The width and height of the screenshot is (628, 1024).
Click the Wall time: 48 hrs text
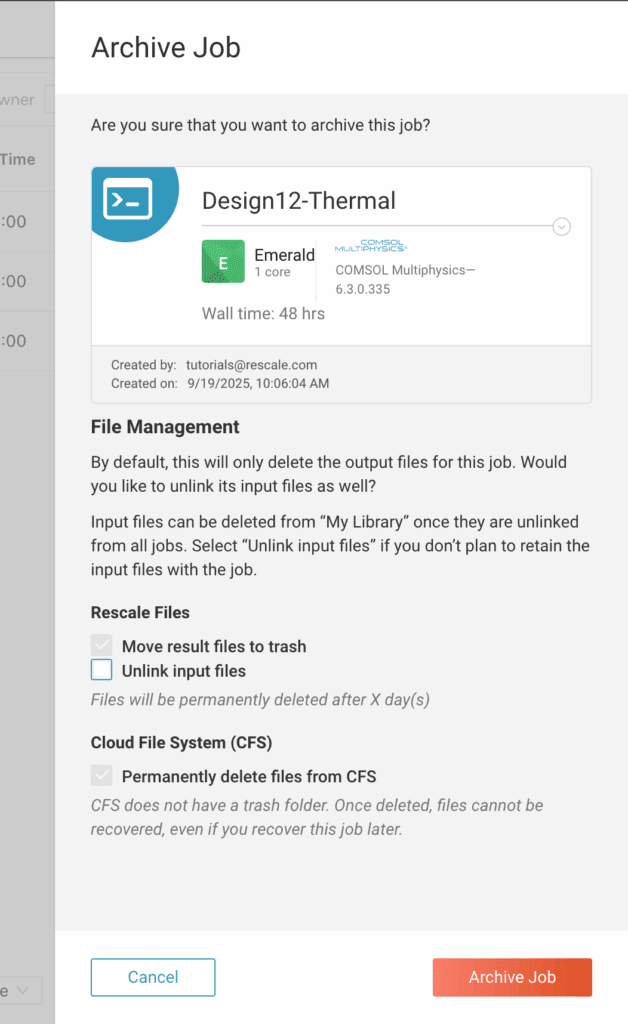click(x=263, y=313)
